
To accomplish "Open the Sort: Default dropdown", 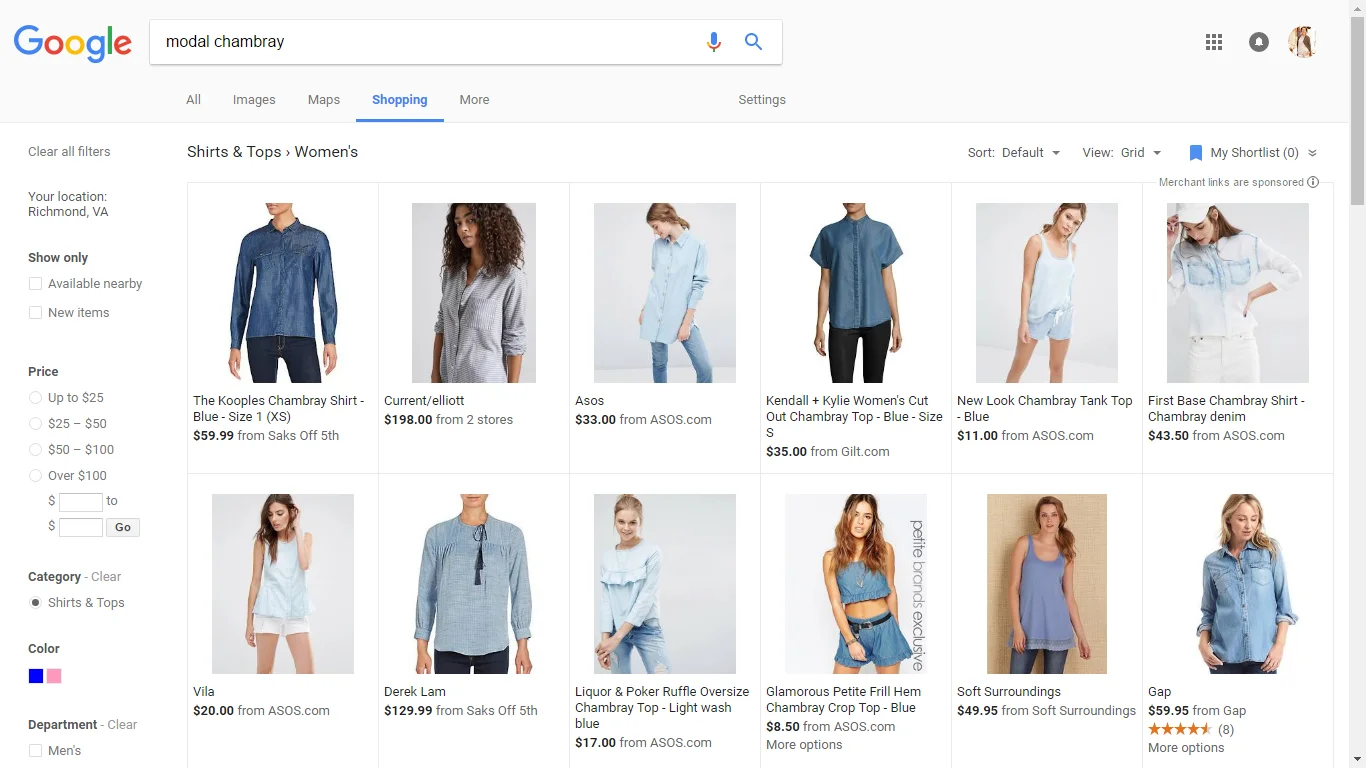I will coord(1013,153).
